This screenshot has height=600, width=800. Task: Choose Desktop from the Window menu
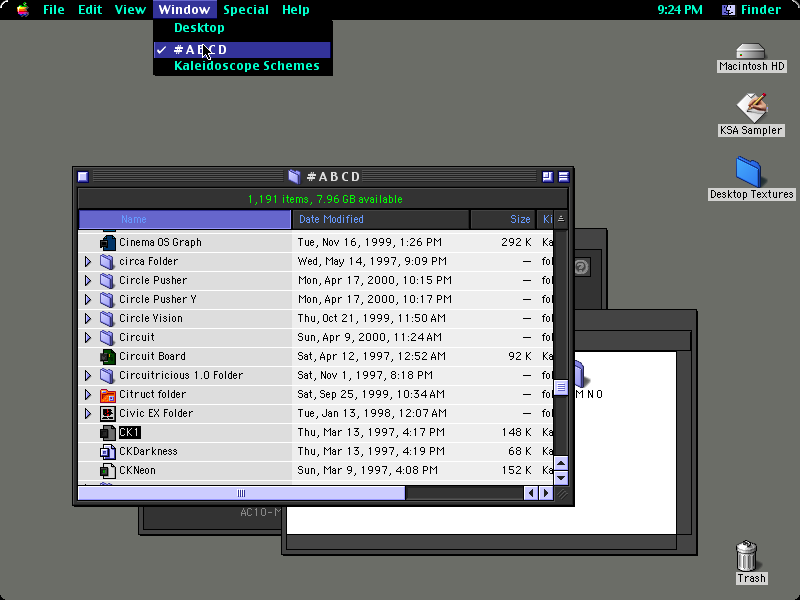pyautogui.click(x=243, y=28)
